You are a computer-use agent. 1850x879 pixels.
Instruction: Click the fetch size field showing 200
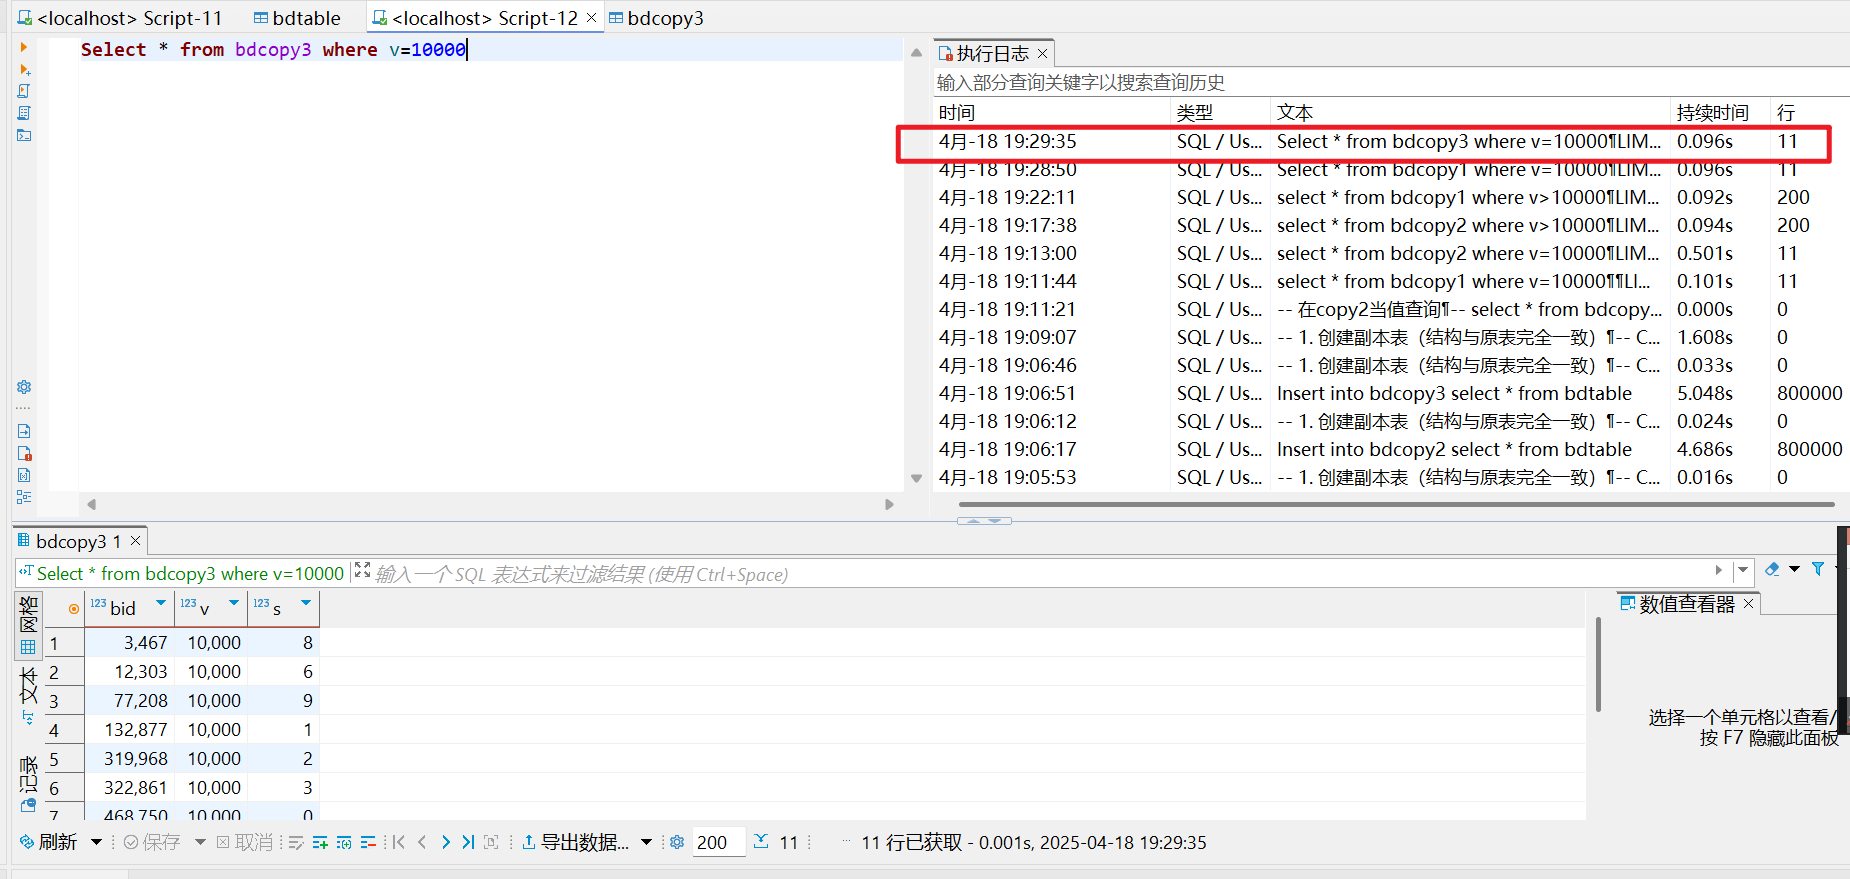coord(718,843)
